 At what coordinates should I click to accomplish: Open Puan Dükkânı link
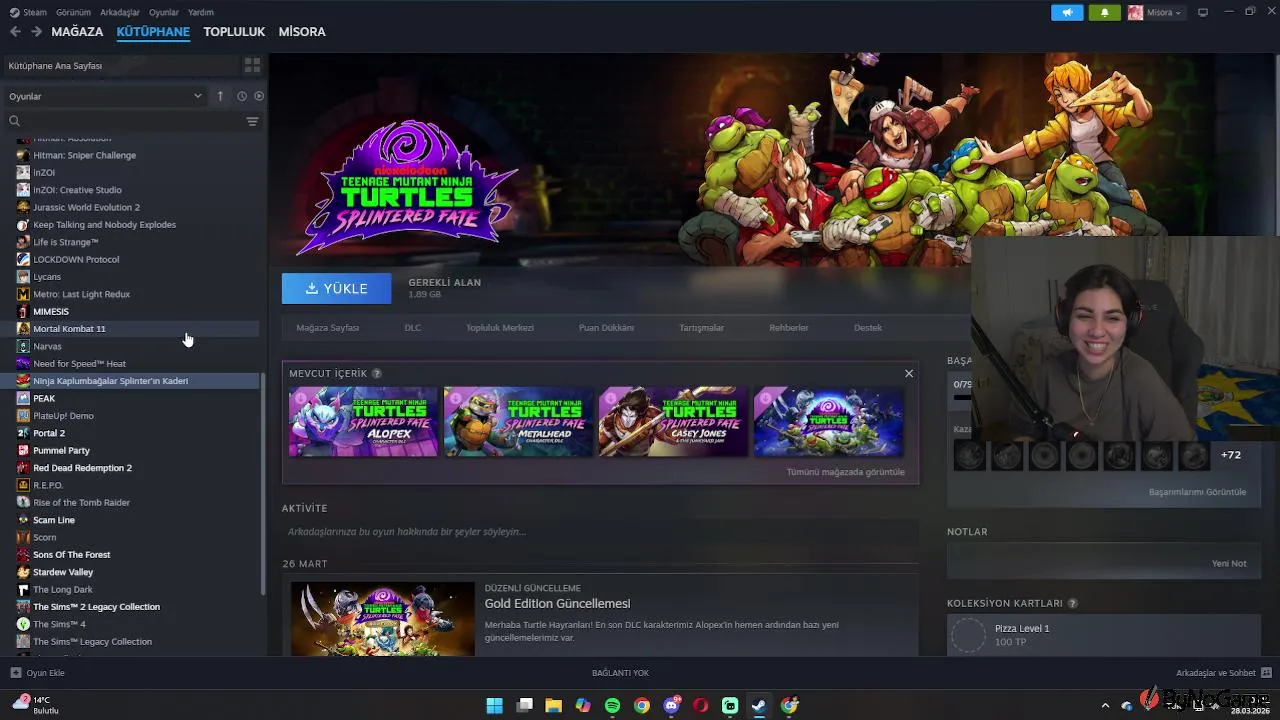click(606, 328)
